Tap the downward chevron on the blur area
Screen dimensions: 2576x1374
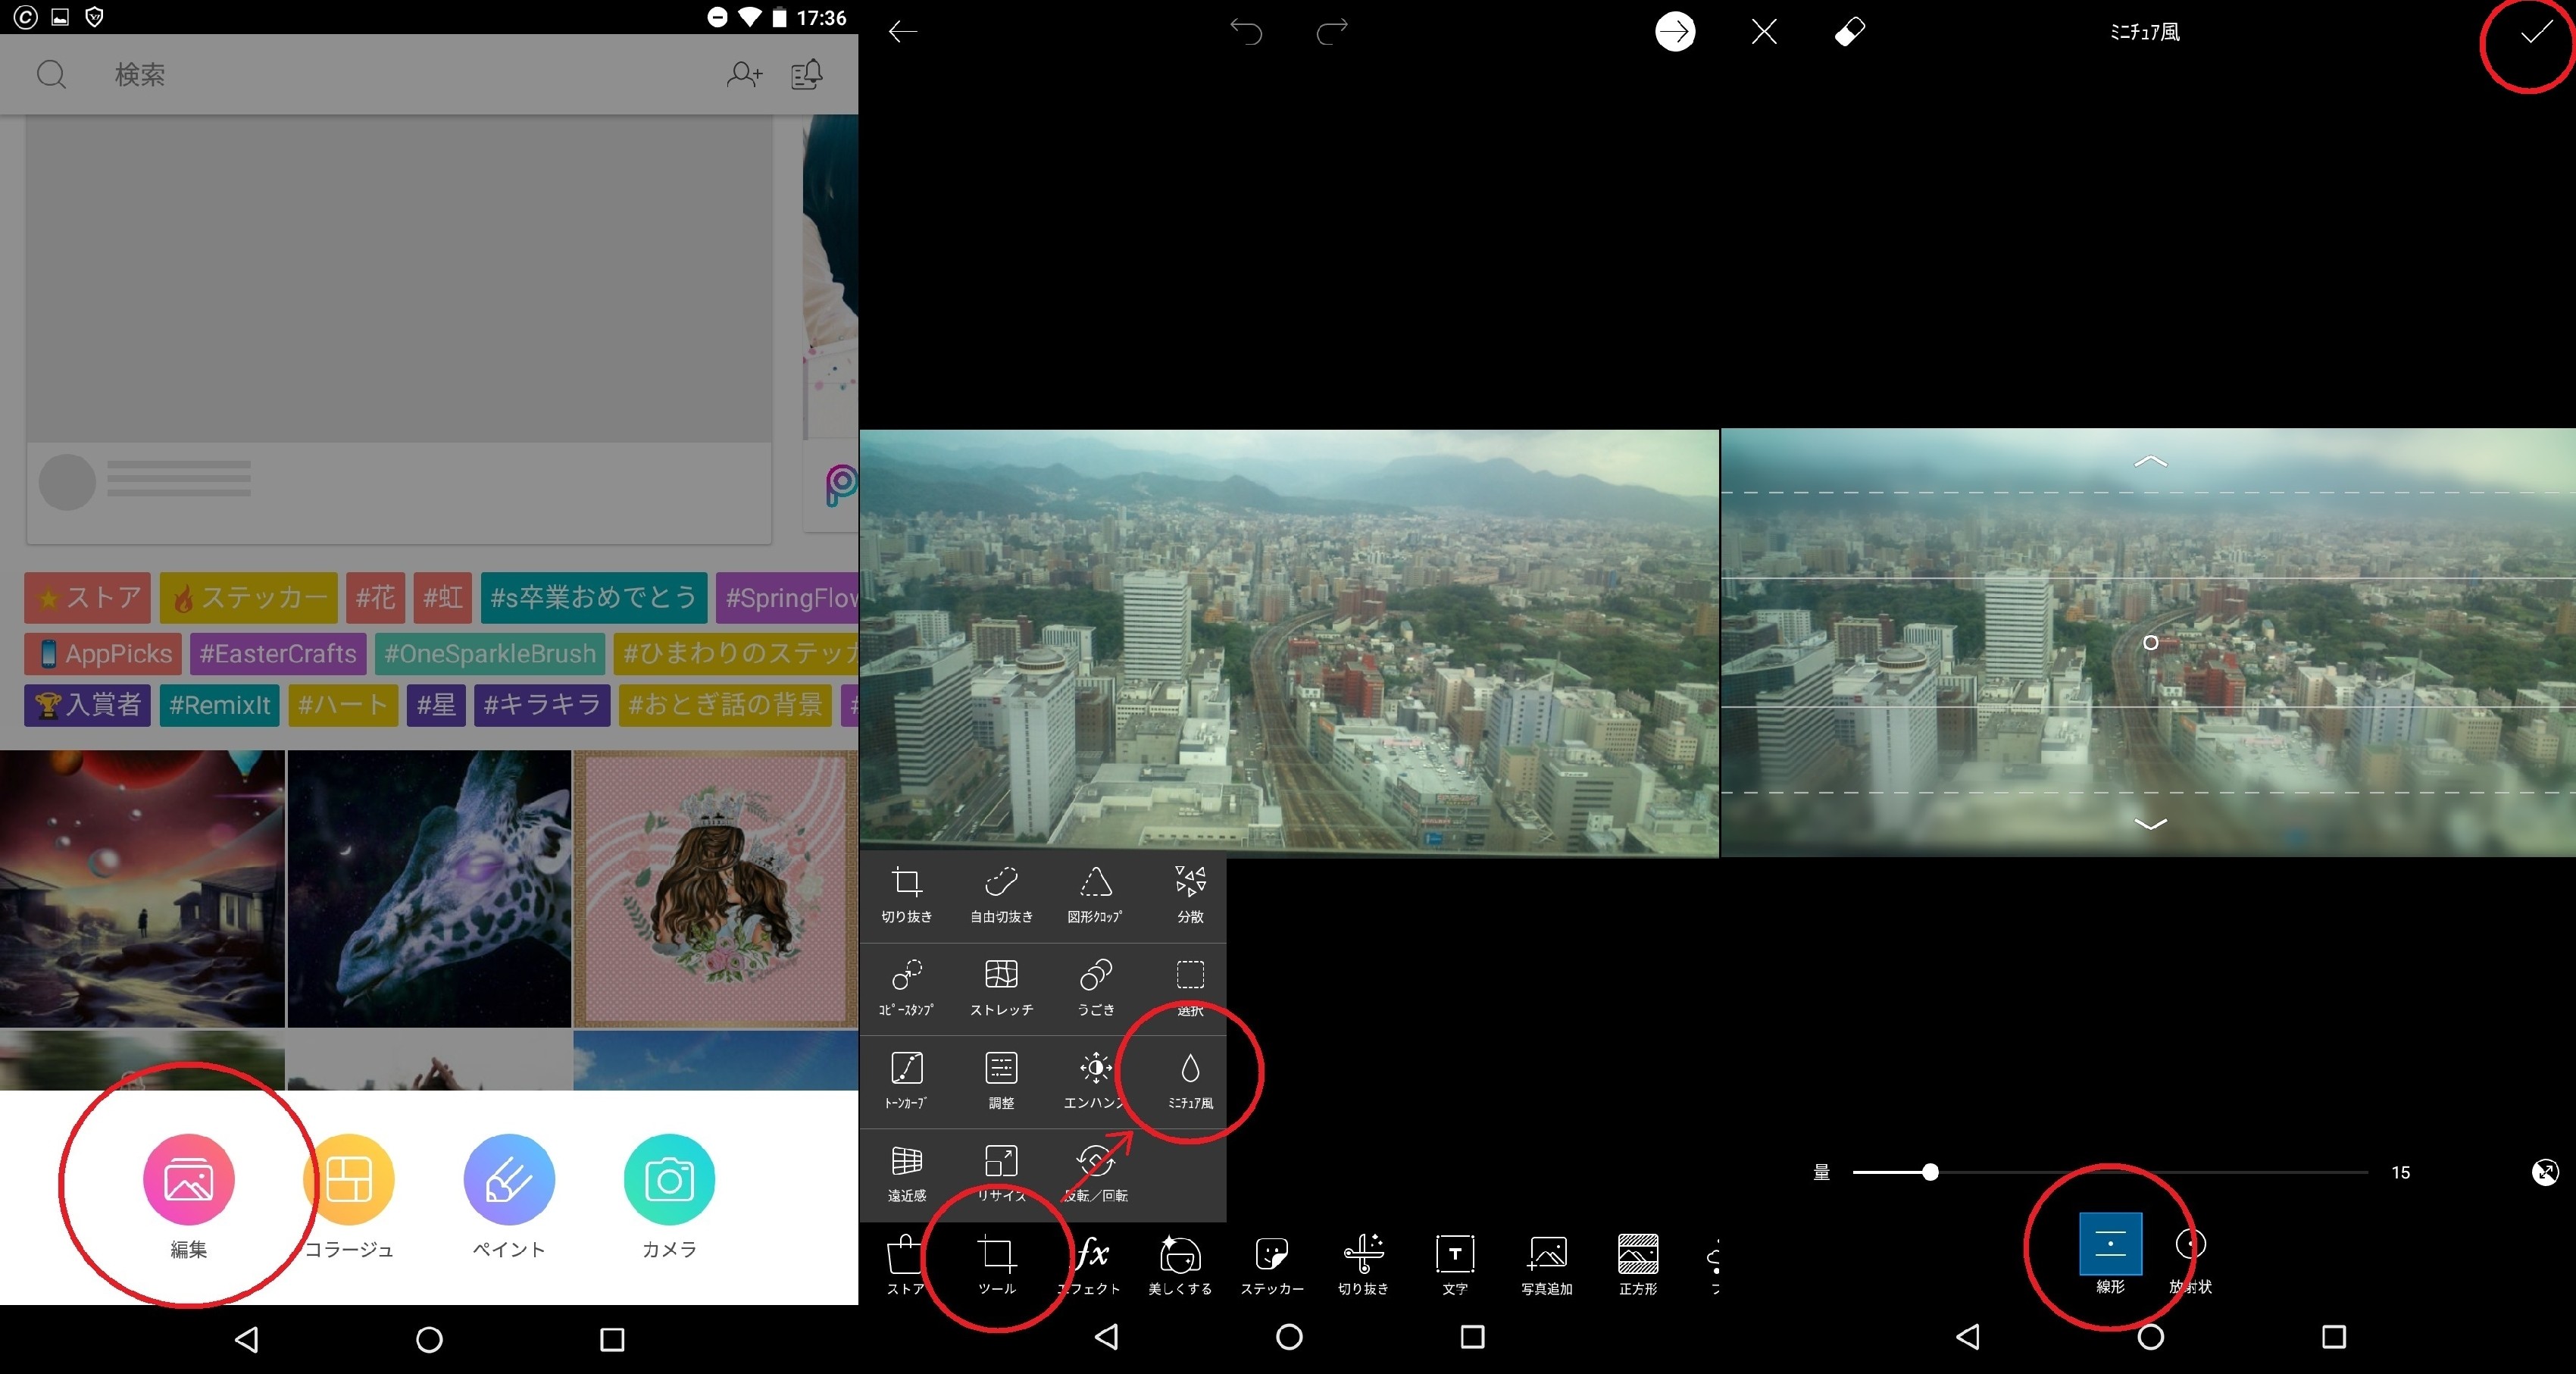(x=2150, y=824)
